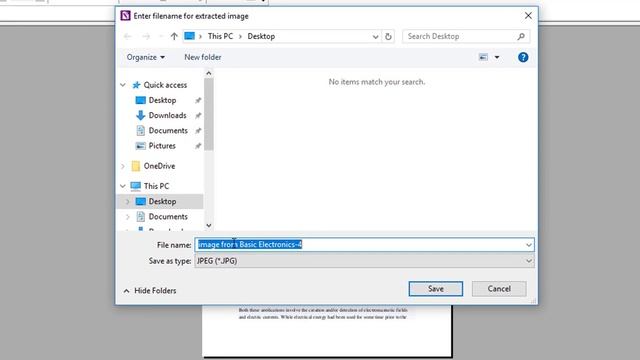Collapse the Quick access group
This screenshot has width=640, height=360.
pos(123,85)
